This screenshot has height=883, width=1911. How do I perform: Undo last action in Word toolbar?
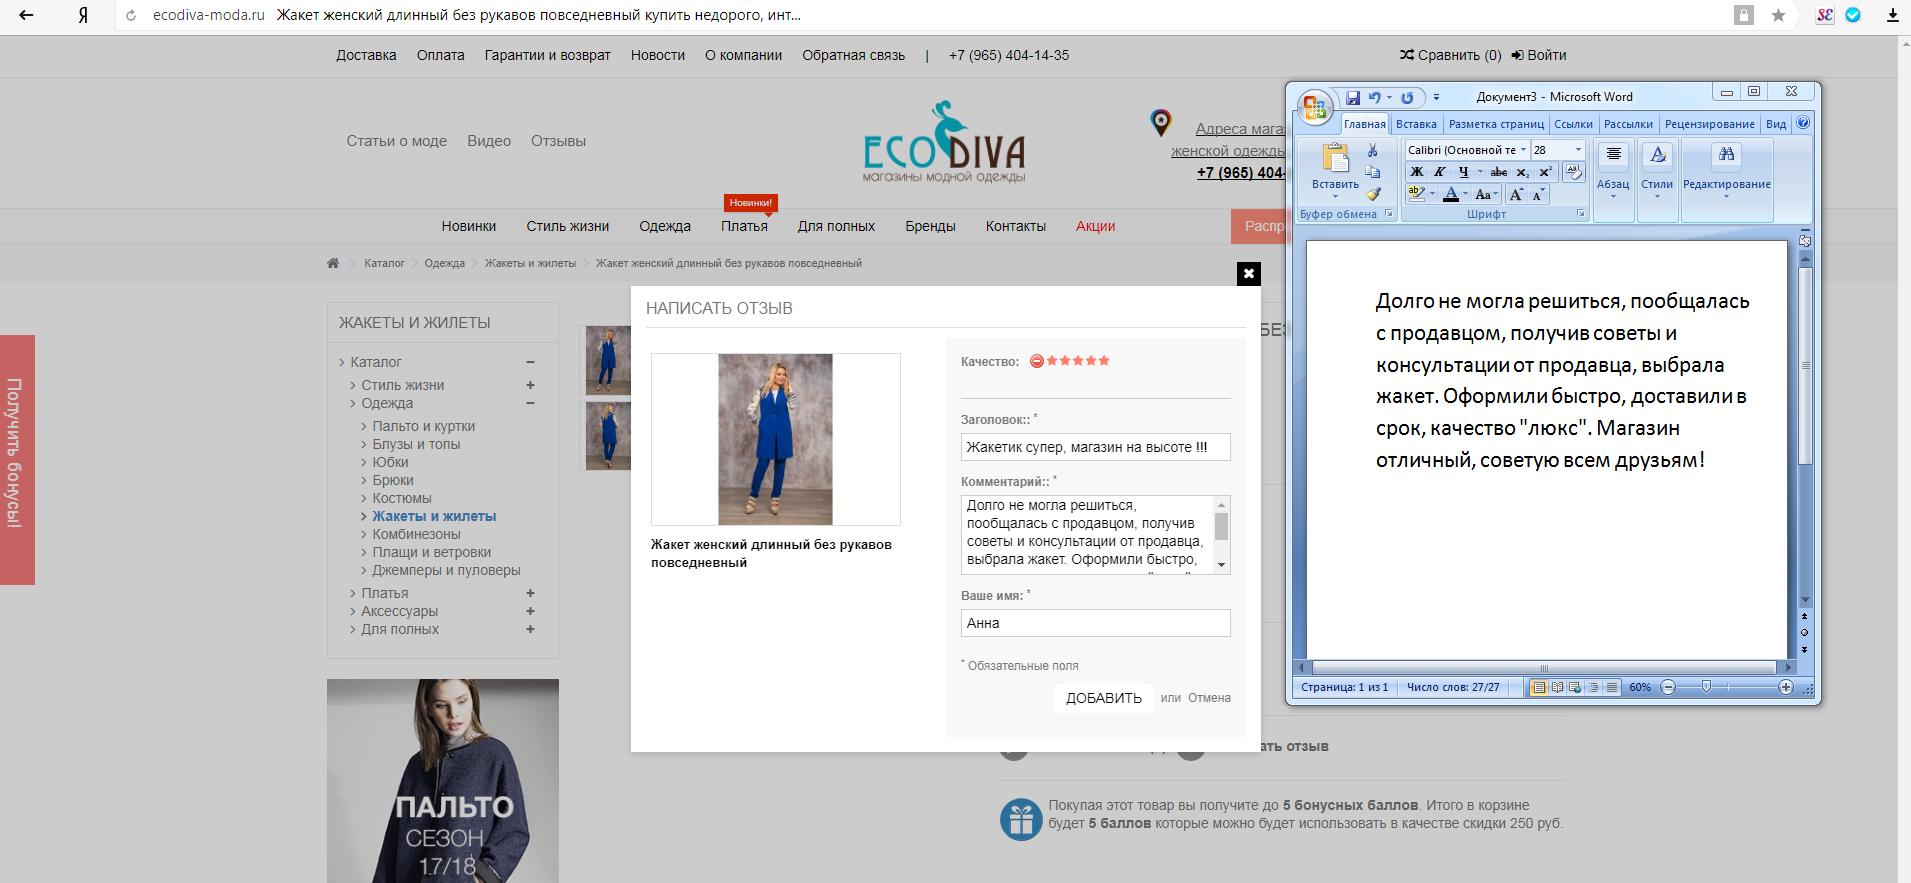click(x=1375, y=97)
